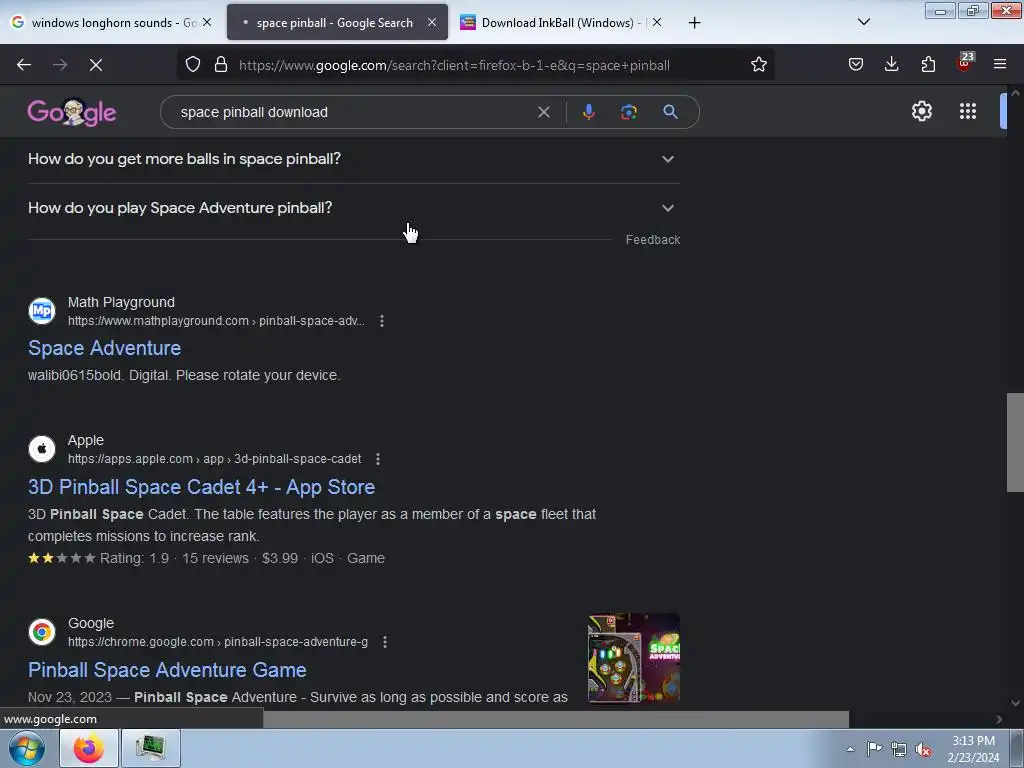The image size is (1024, 768).
Task: Click the site security padlock icon
Action: [221, 65]
